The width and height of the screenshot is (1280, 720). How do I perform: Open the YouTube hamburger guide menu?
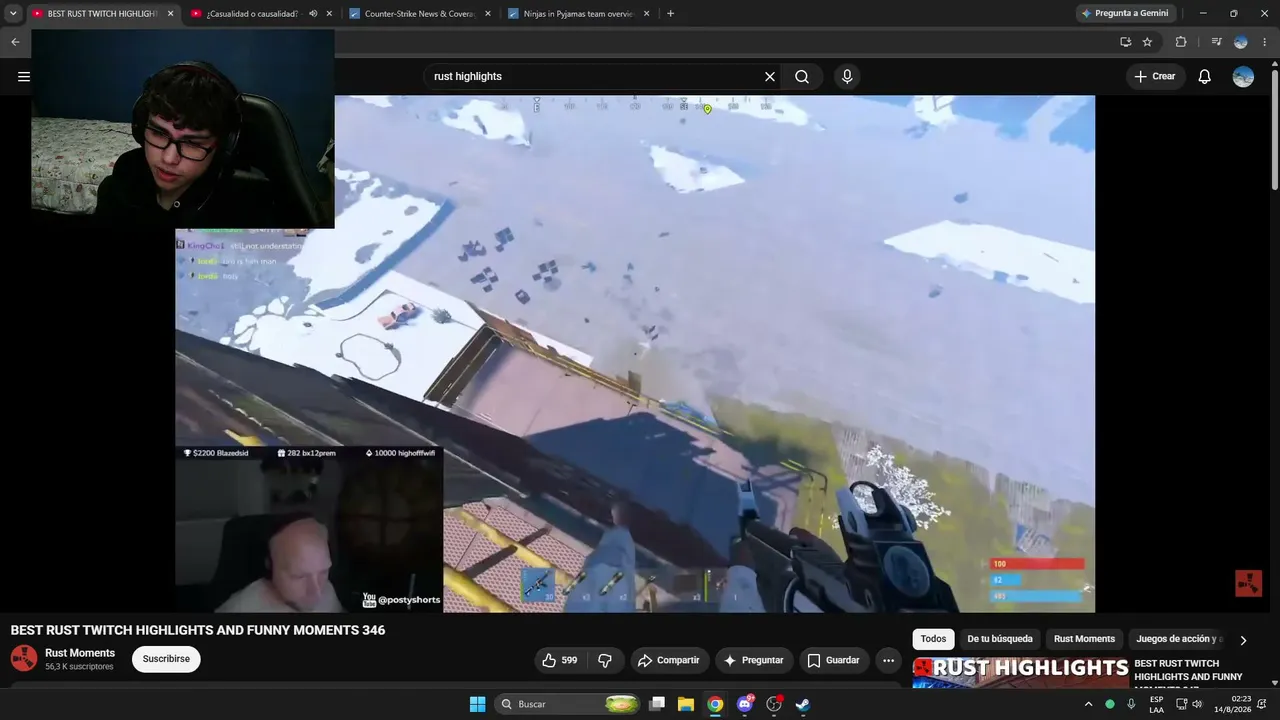tap(24, 76)
